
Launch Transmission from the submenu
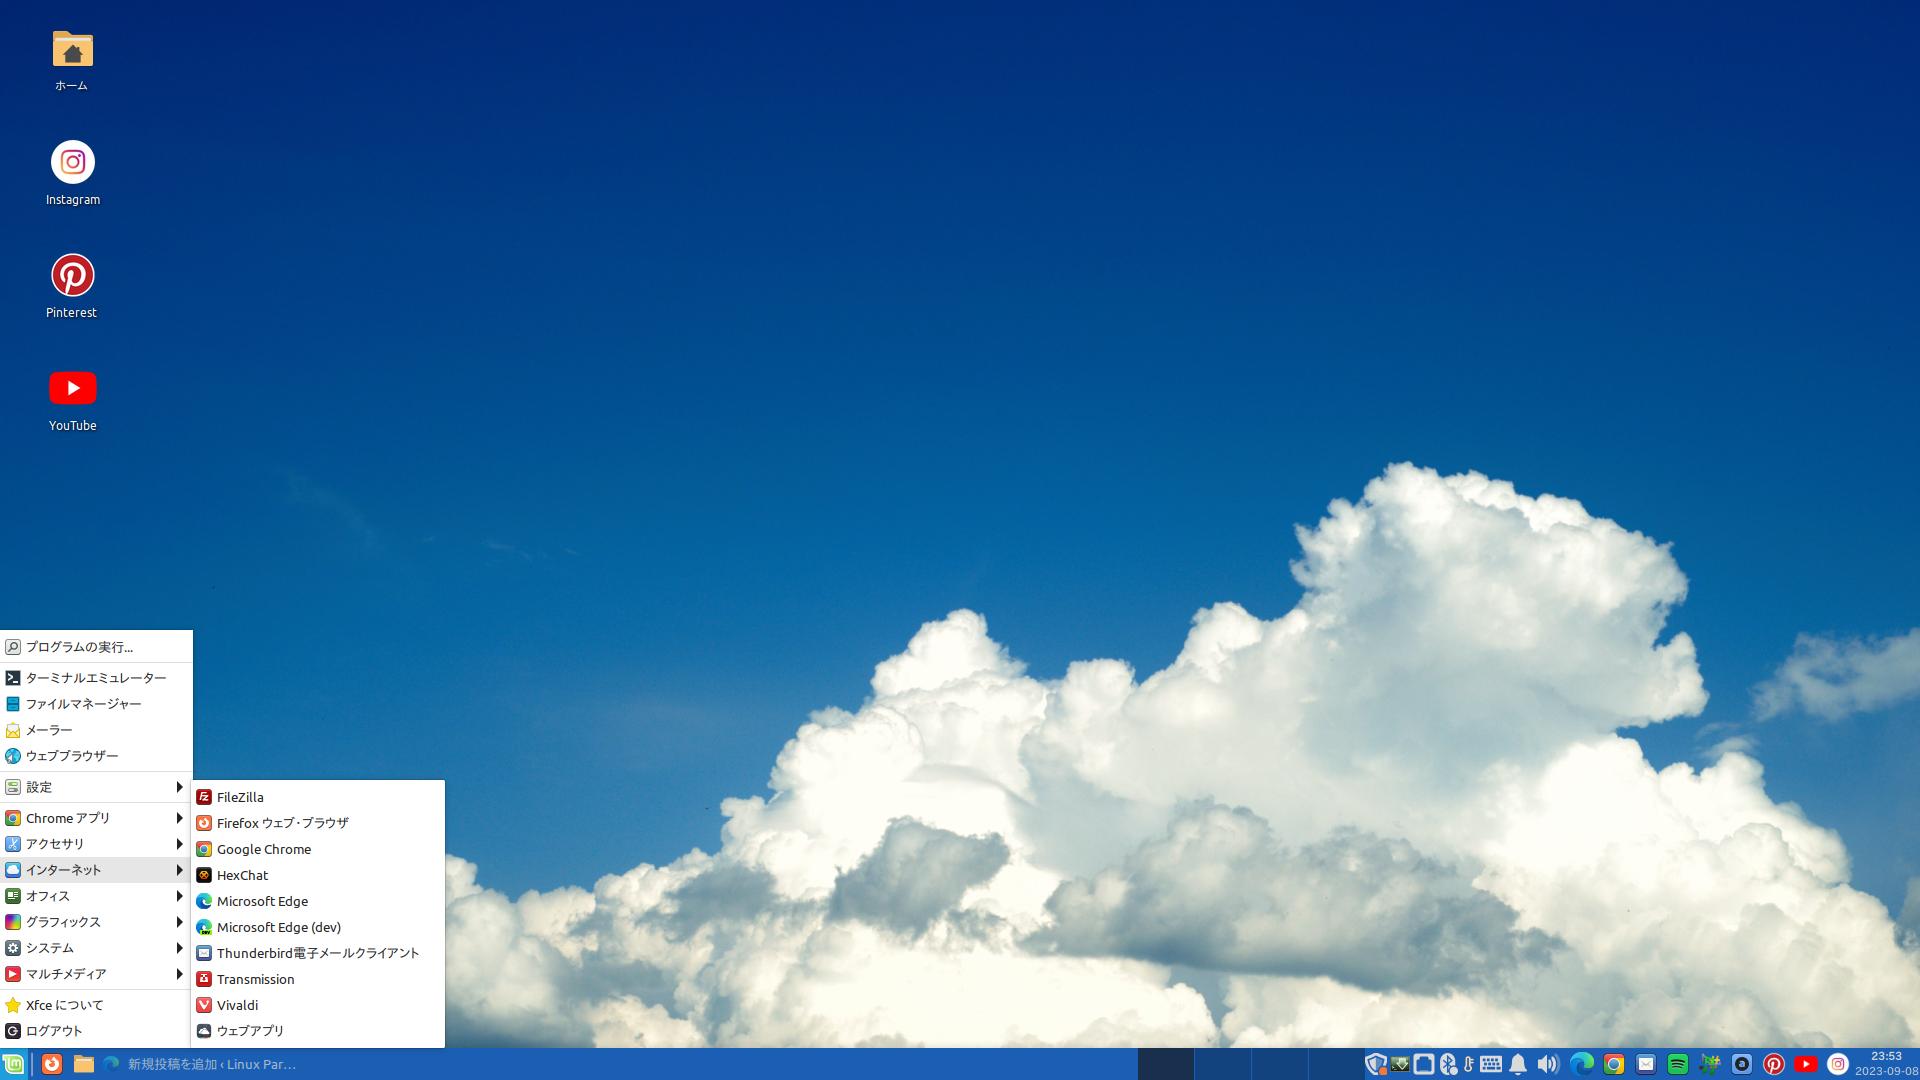[x=318, y=979]
